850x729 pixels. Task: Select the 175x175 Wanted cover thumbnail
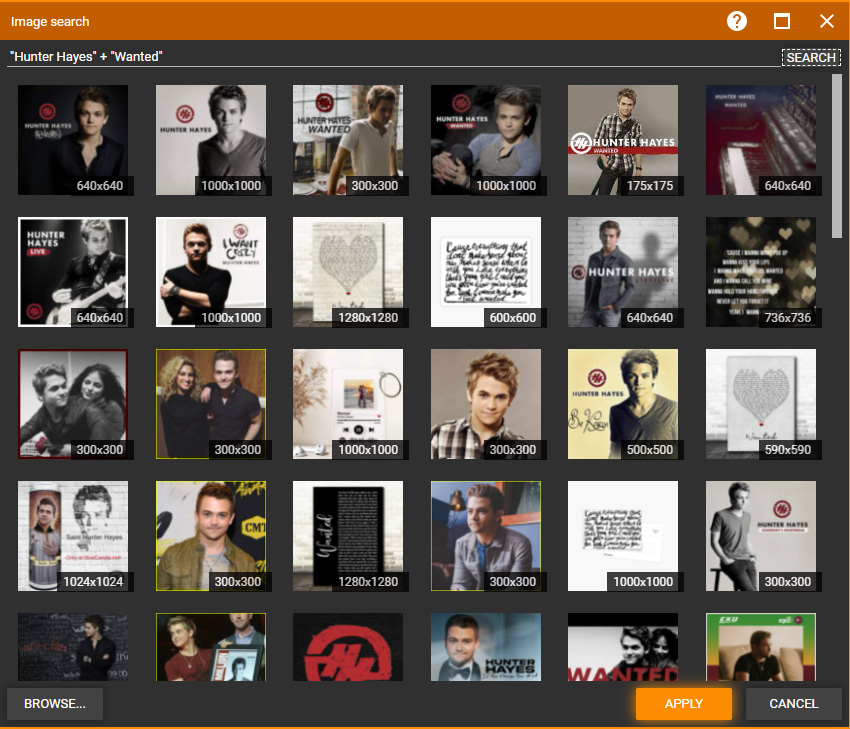(x=623, y=139)
